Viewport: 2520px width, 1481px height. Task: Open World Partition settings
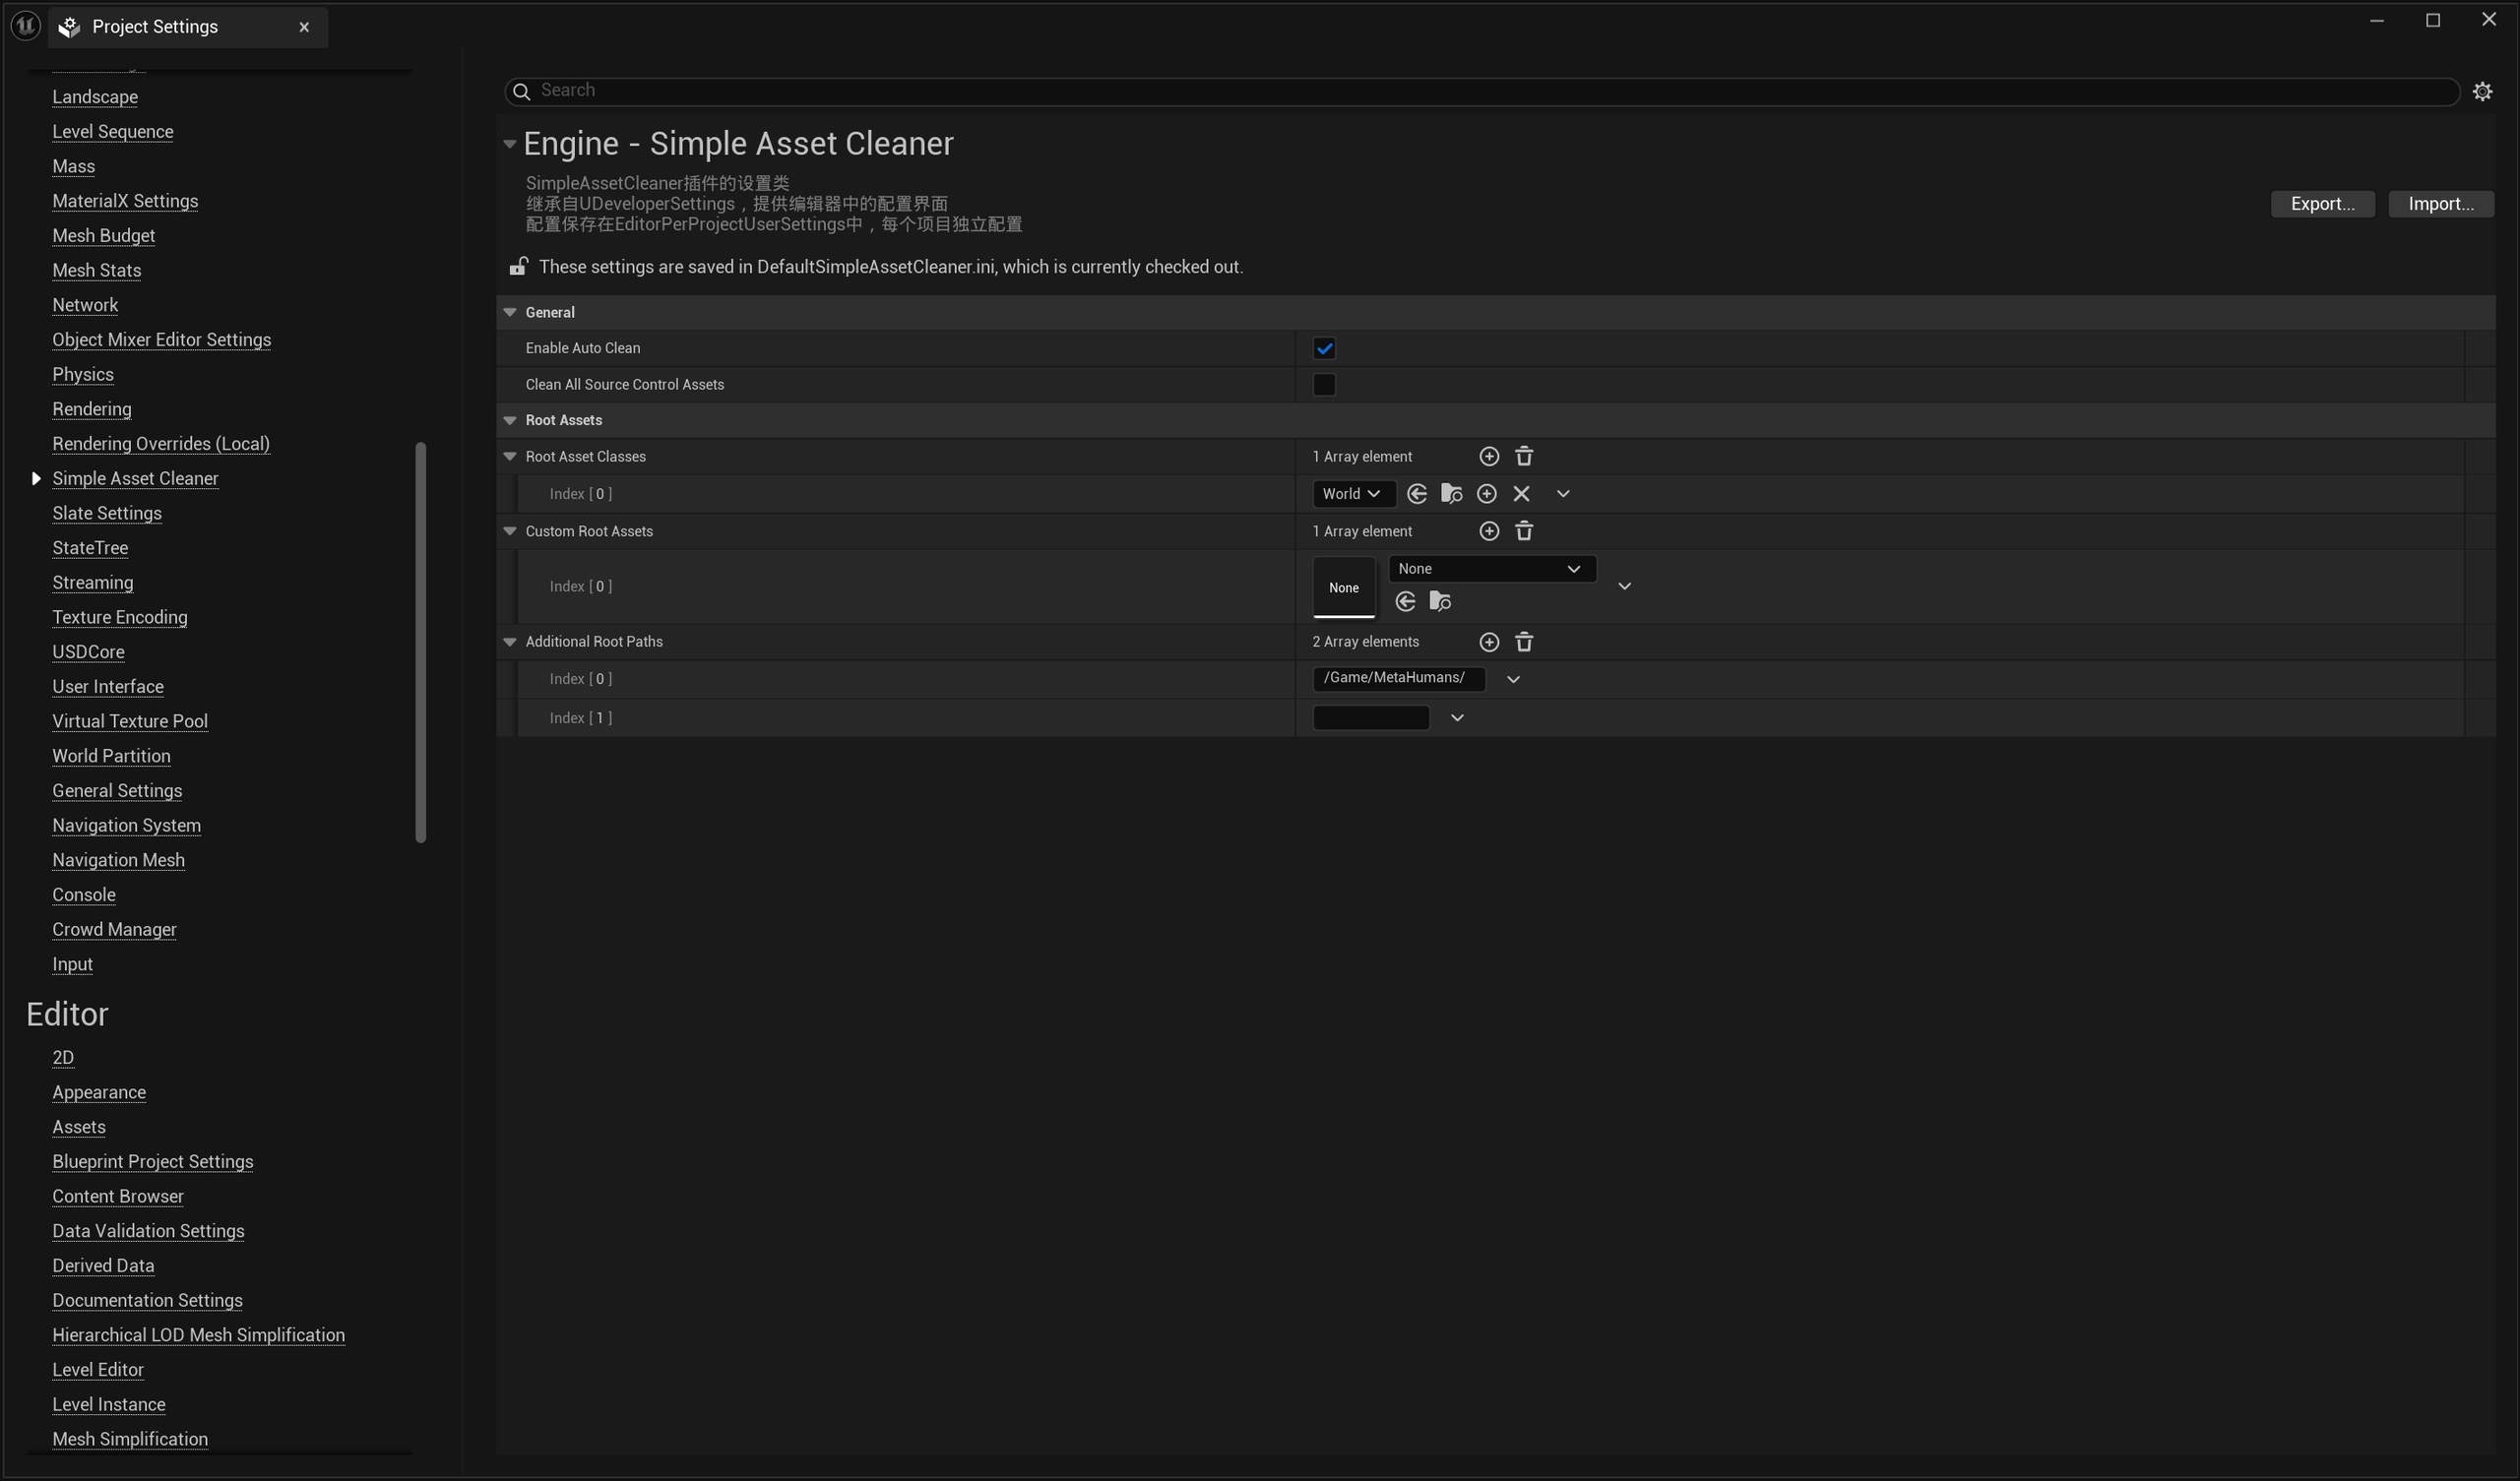111,756
